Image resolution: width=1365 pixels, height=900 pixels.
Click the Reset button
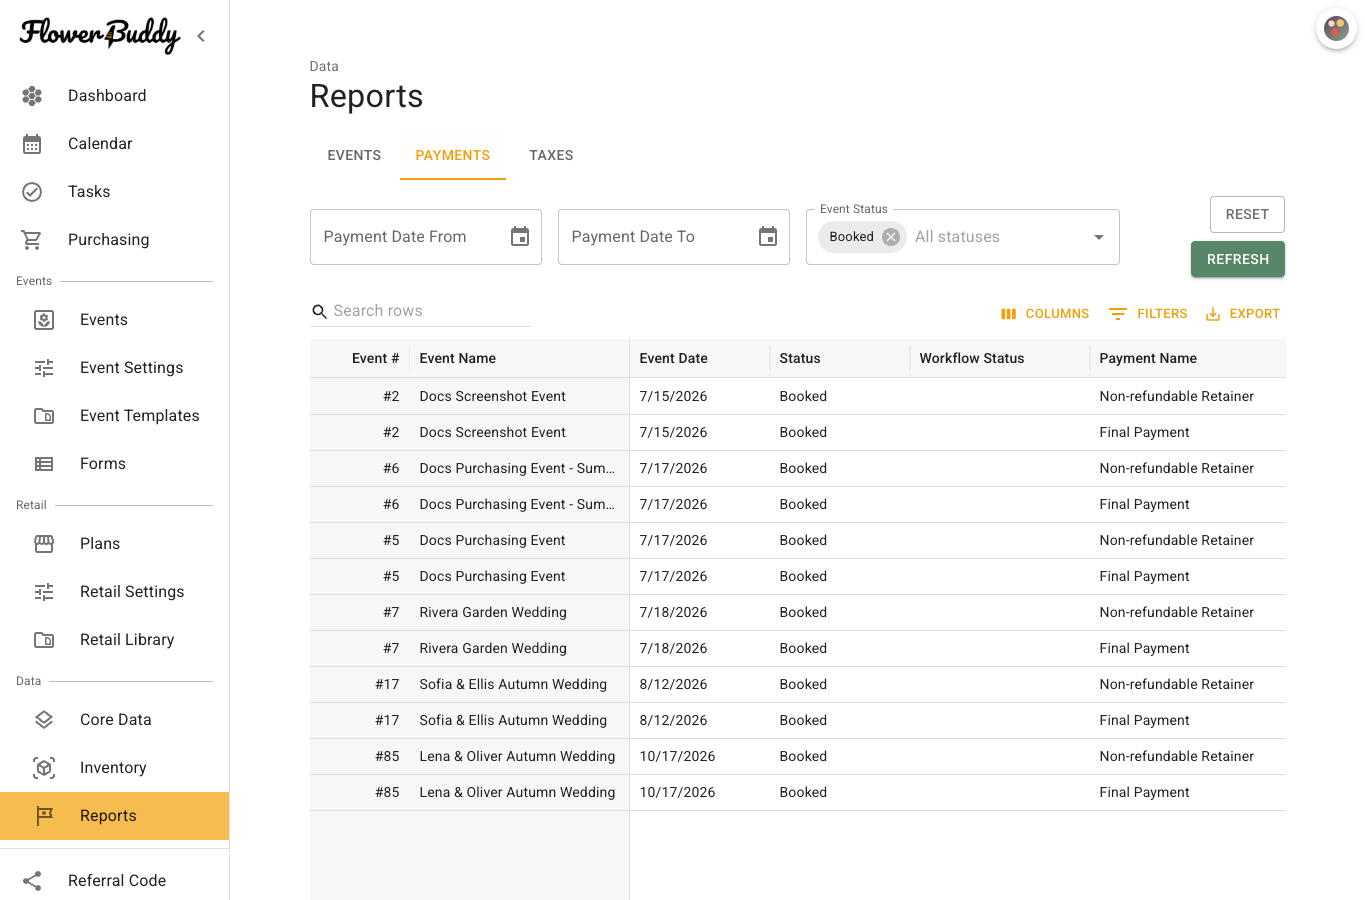click(x=1247, y=215)
